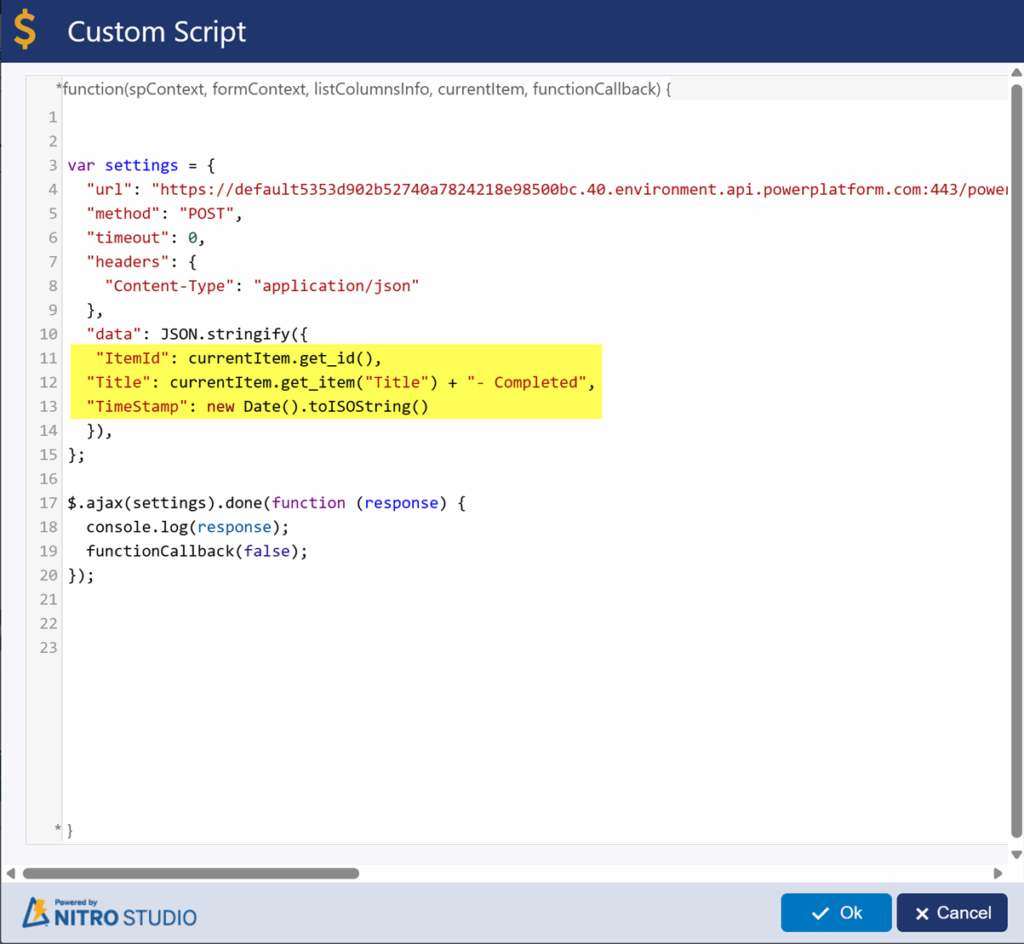Image resolution: width=1024 pixels, height=944 pixels.
Task: Cancel the Custom Script dialog
Action: click(951, 913)
